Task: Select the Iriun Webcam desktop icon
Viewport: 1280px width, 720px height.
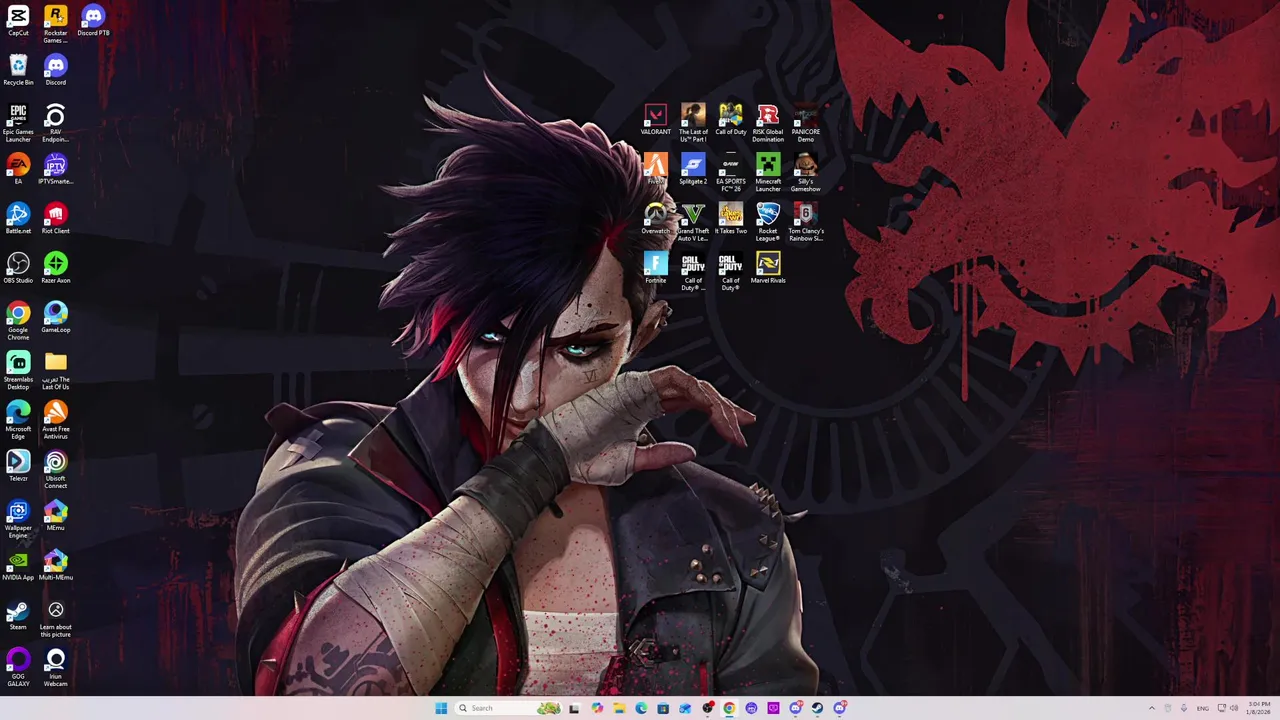Action: pyautogui.click(x=56, y=668)
